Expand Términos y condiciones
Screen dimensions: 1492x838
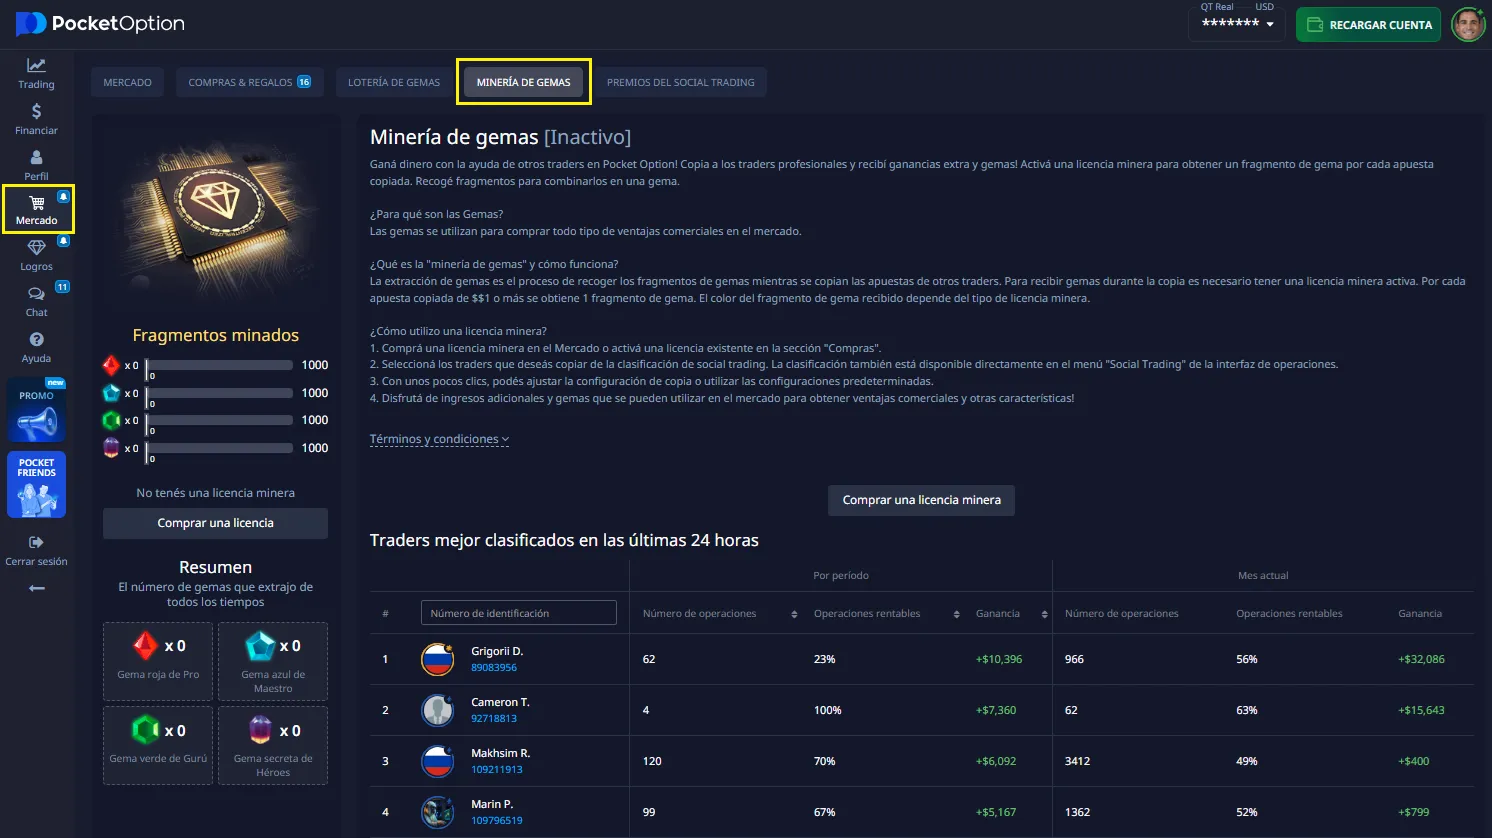(x=439, y=439)
